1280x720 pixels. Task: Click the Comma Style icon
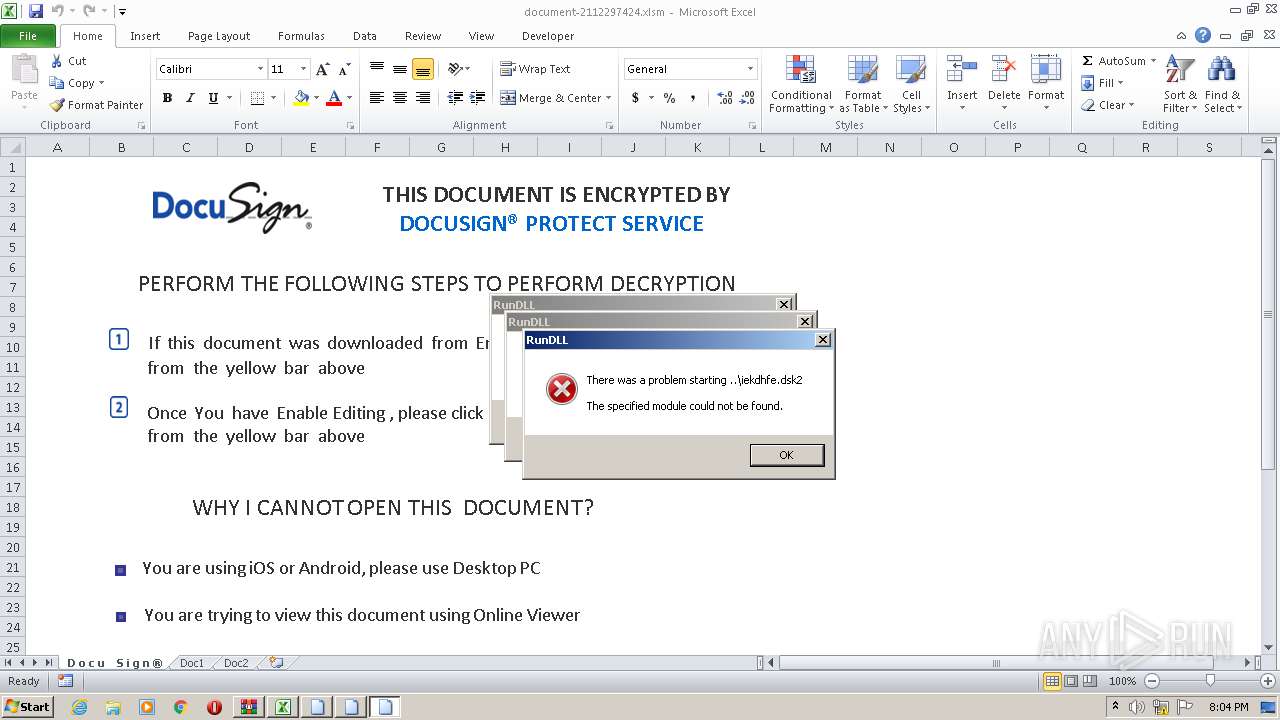coord(692,98)
